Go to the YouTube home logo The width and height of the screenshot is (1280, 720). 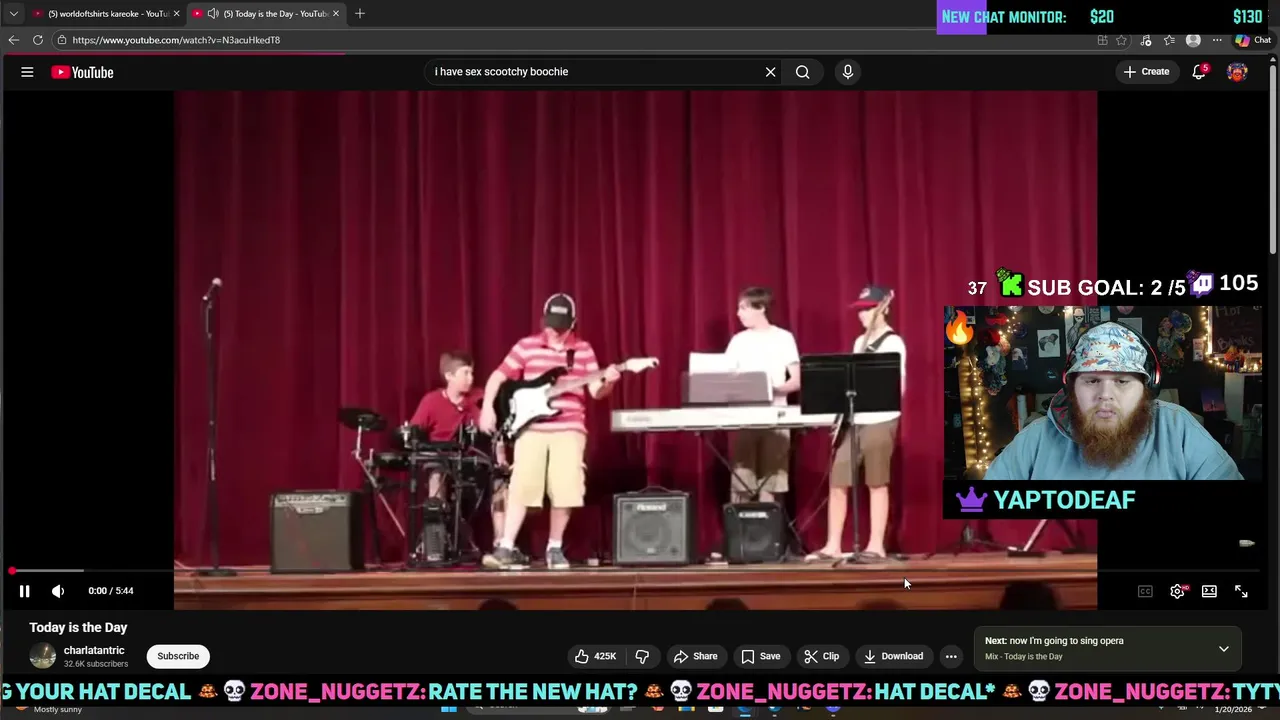pos(82,72)
